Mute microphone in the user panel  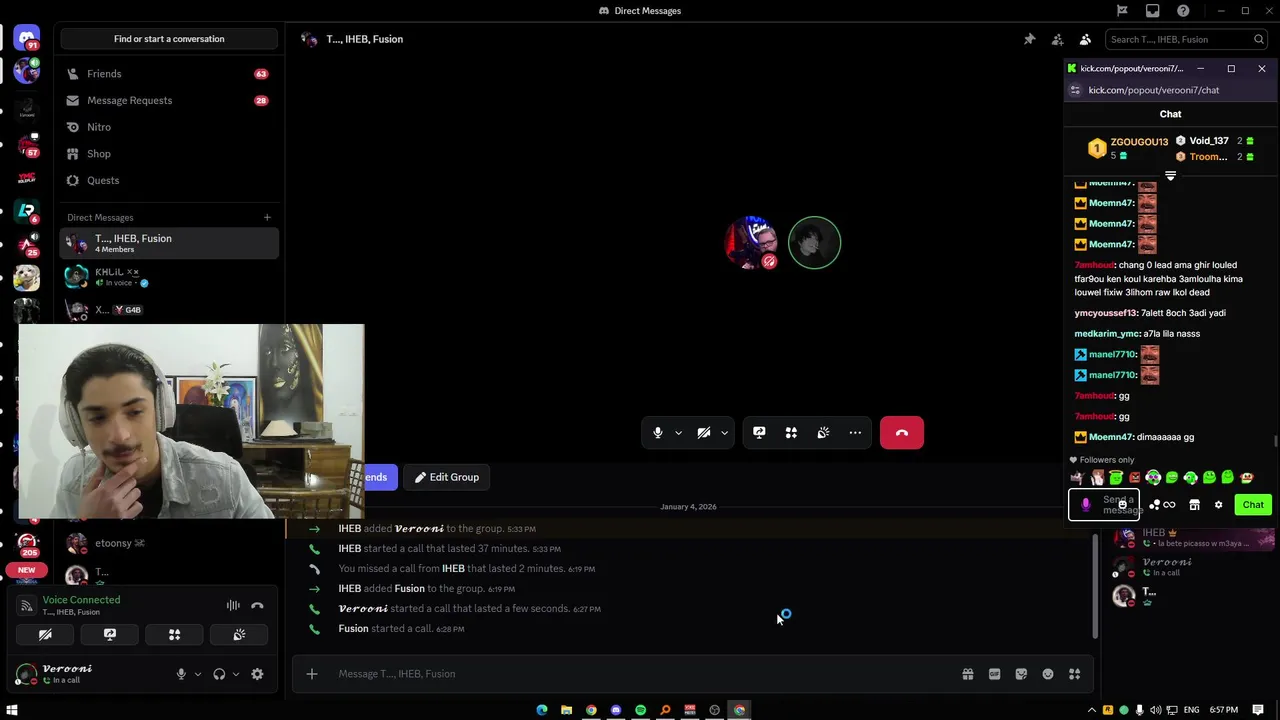point(181,674)
